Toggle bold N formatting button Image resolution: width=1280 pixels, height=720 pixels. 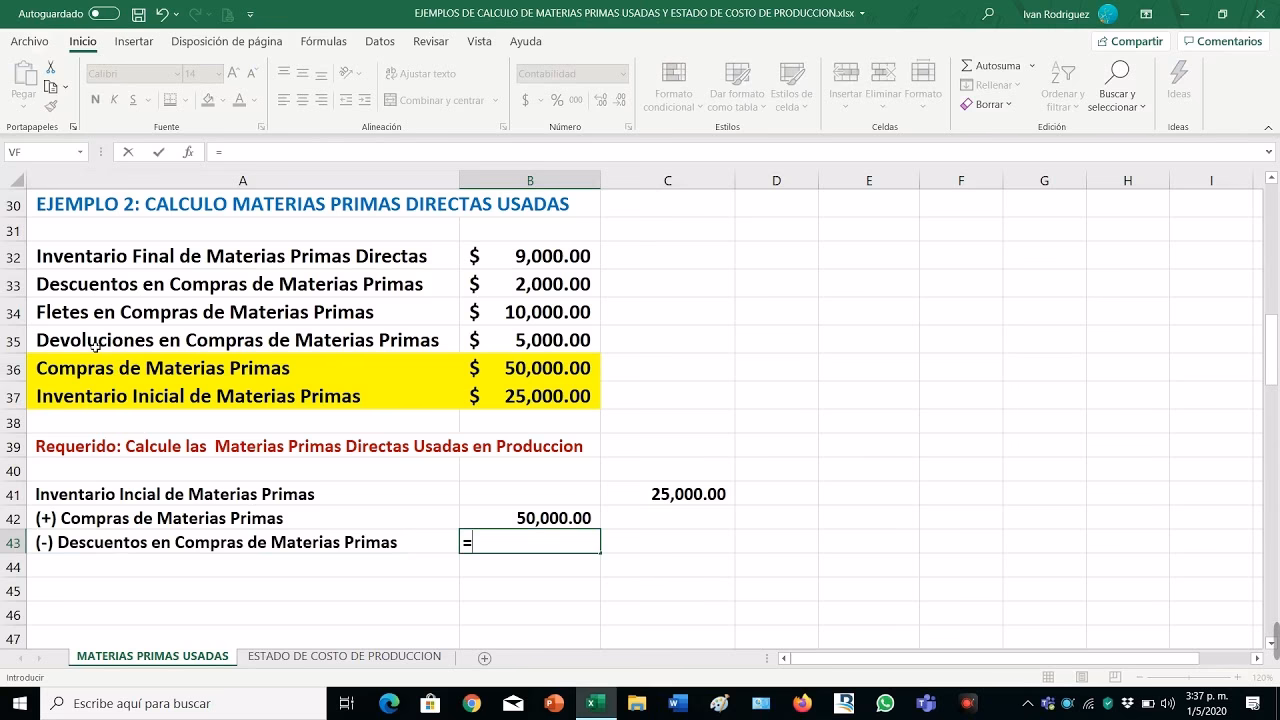coord(95,100)
